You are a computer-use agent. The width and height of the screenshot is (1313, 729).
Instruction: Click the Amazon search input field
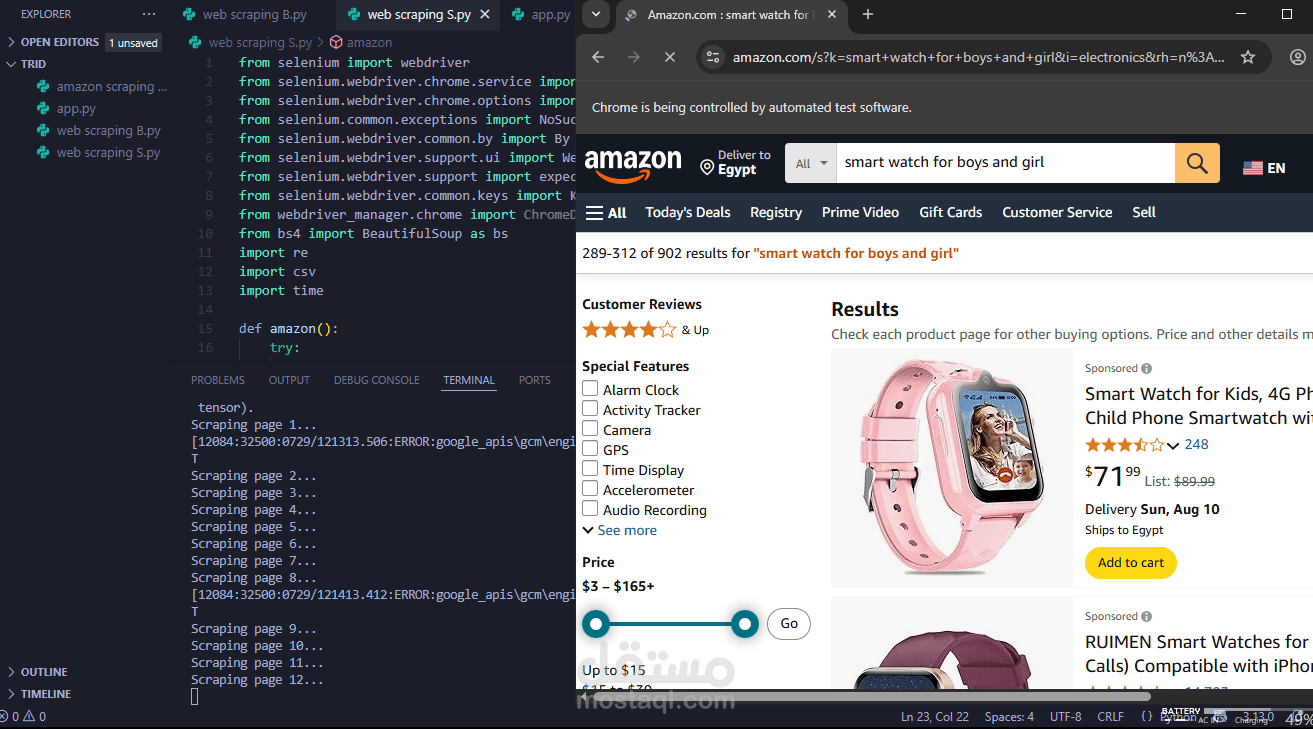[x=1005, y=163]
